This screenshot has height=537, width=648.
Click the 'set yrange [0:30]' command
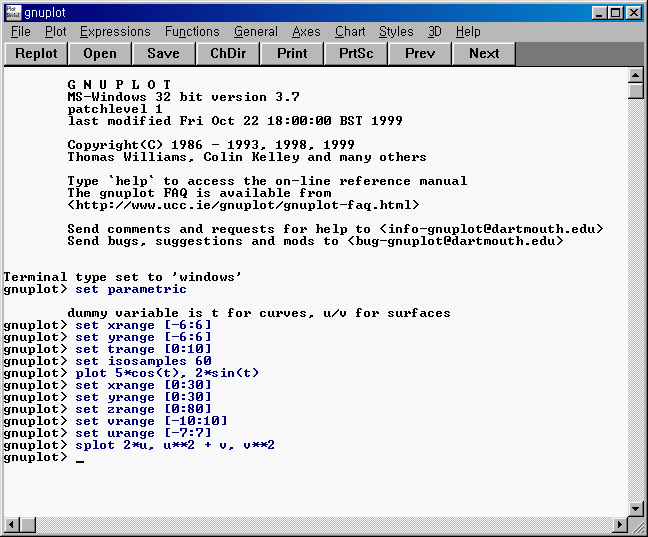[x=143, y=397]
